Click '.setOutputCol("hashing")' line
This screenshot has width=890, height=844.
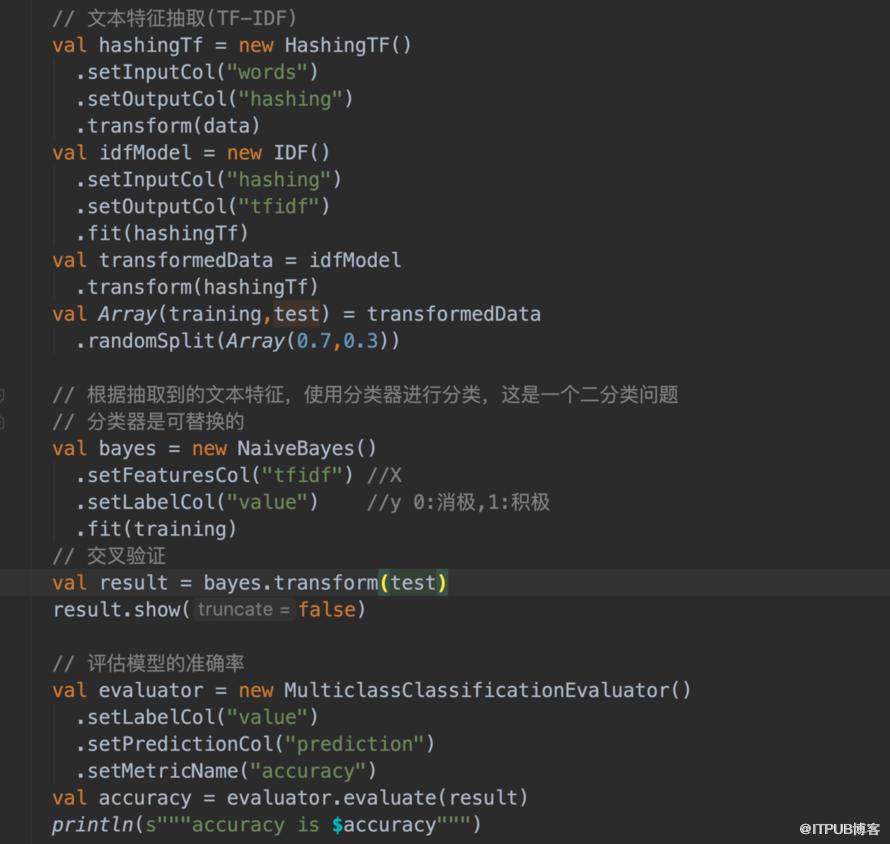tap(215, 99)
